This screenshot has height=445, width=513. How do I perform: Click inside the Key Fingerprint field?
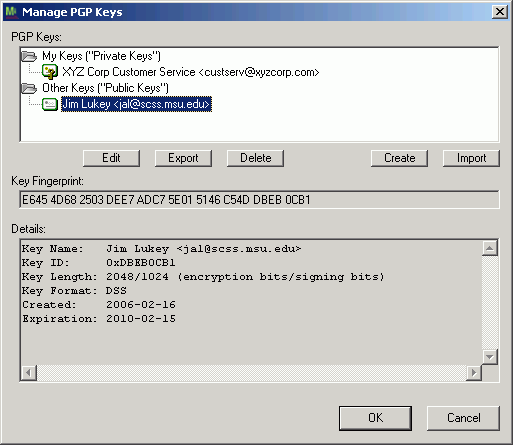click(x=259, y=200)
